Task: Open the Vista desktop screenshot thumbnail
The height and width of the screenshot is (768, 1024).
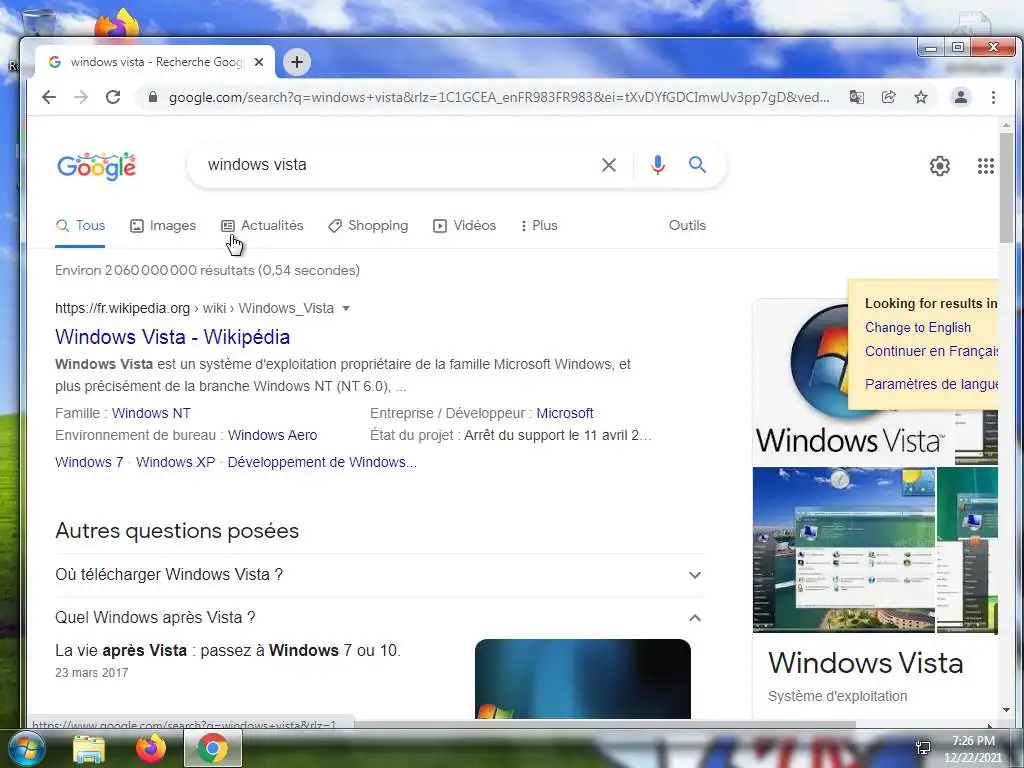Action: [x=844, y=550]
